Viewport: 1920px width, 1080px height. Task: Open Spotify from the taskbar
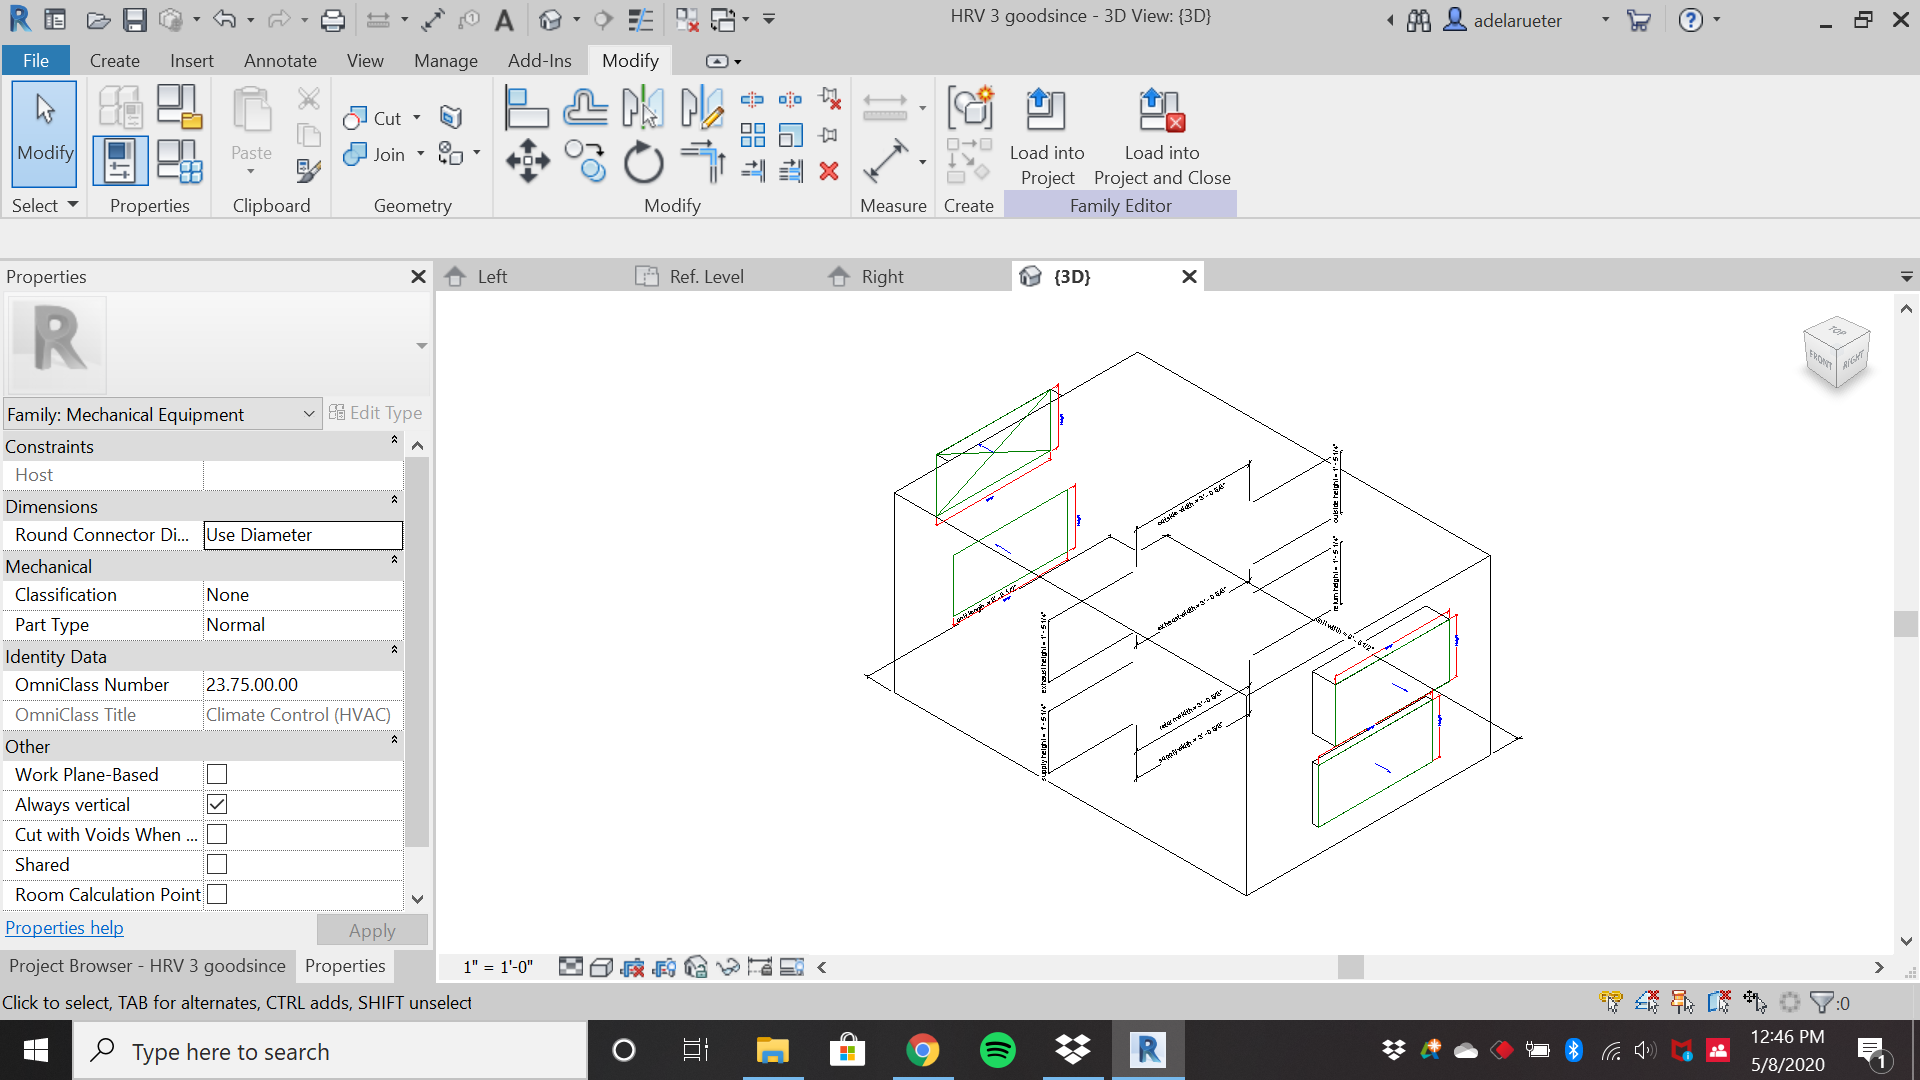(x=998, y=1050)
